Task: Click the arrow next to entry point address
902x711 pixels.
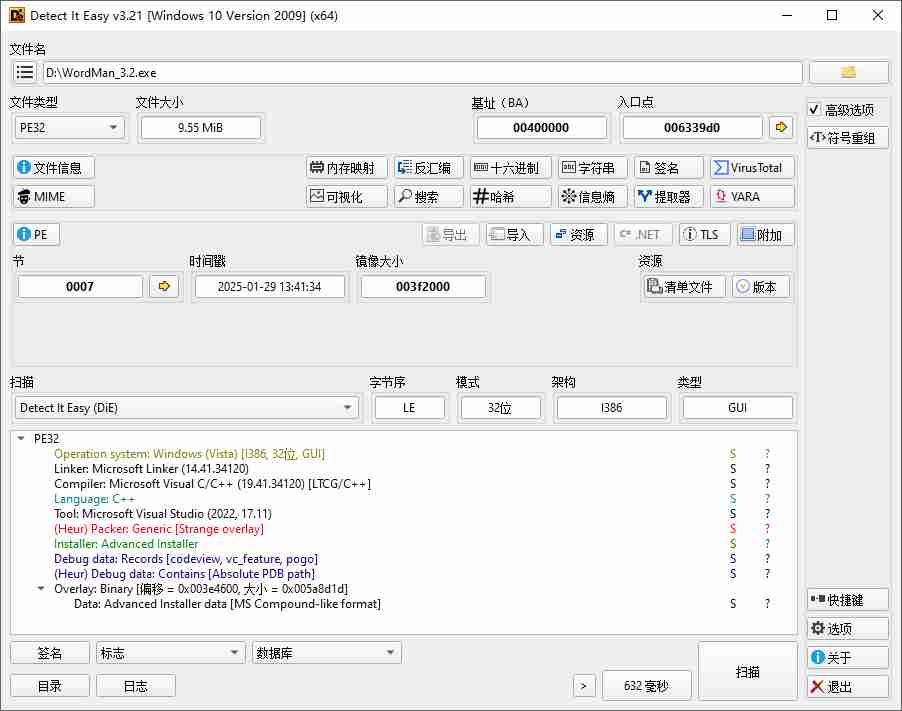Action: (781, 128)
